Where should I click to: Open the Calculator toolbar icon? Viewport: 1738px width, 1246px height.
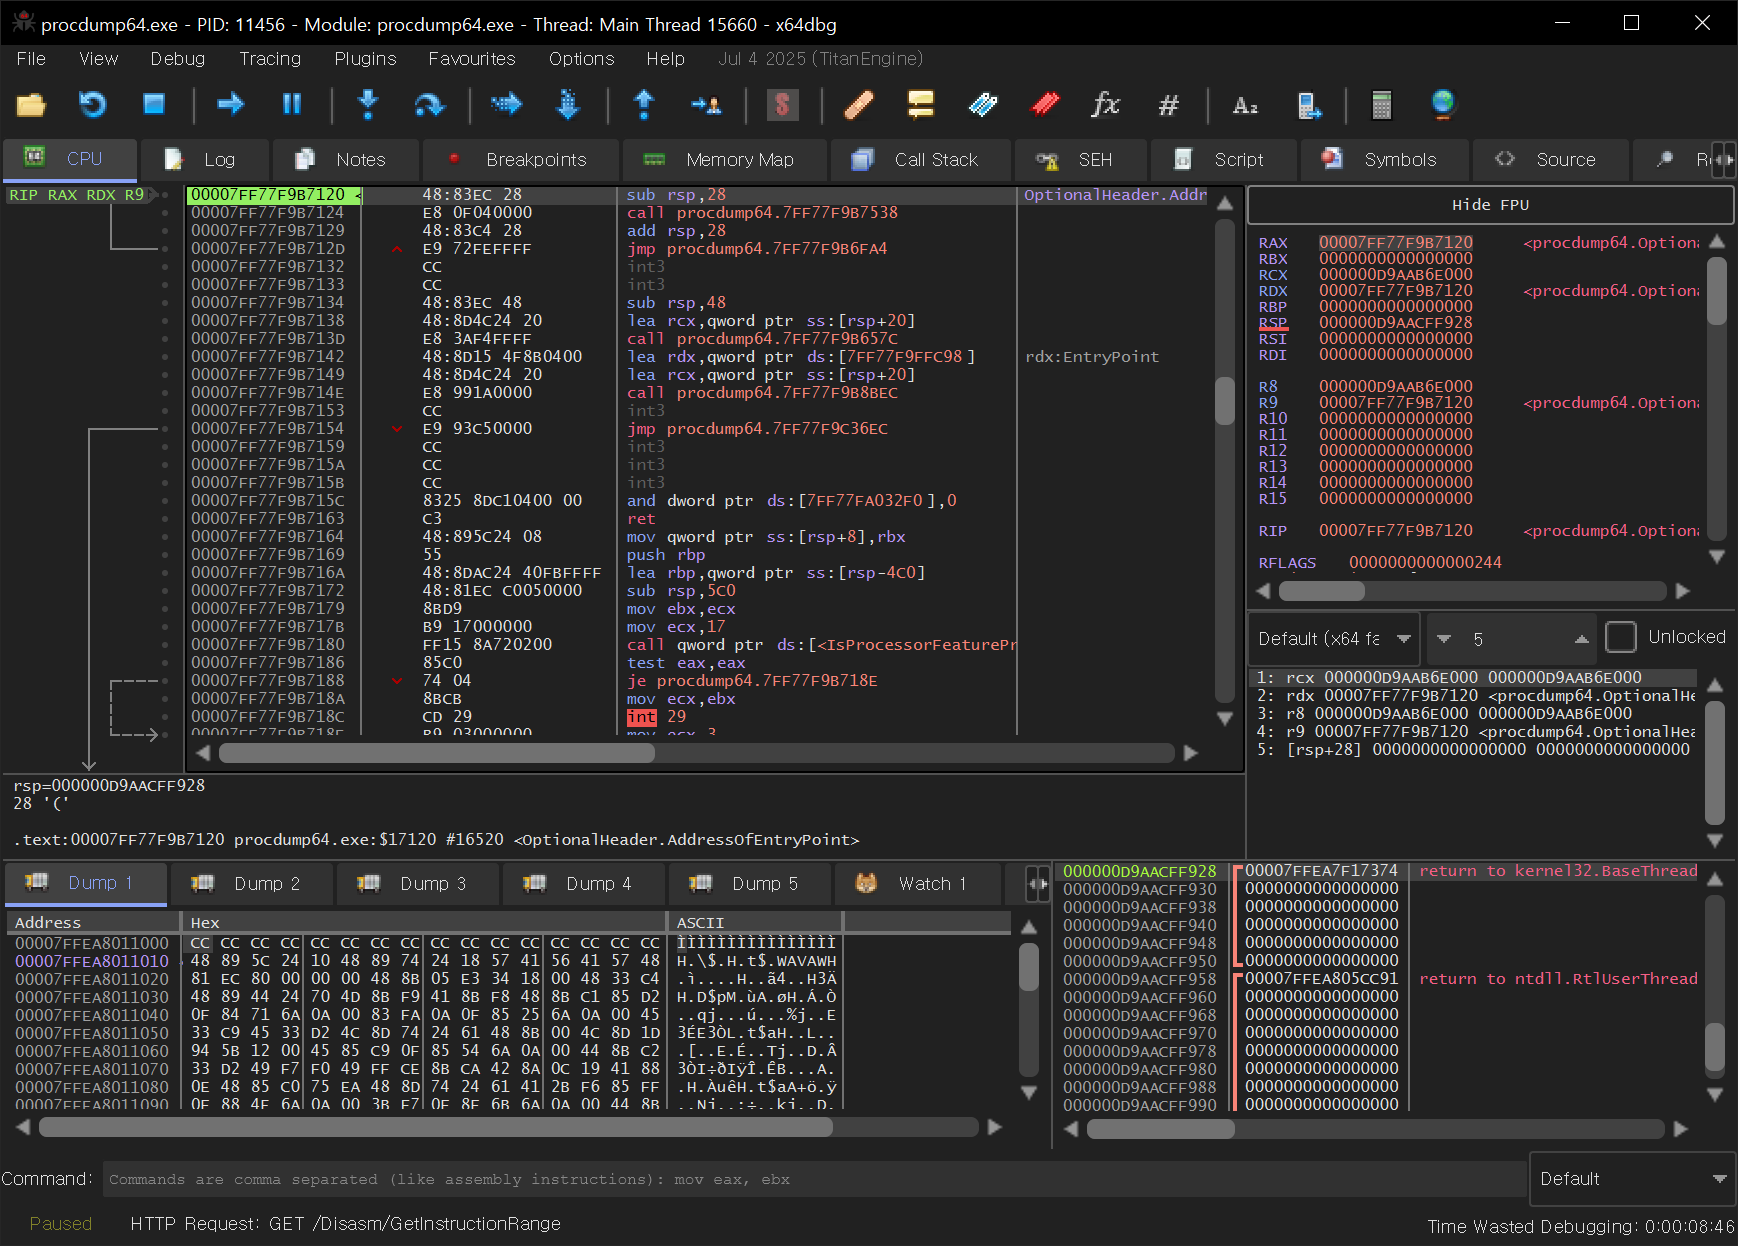tap(1381, 104)
